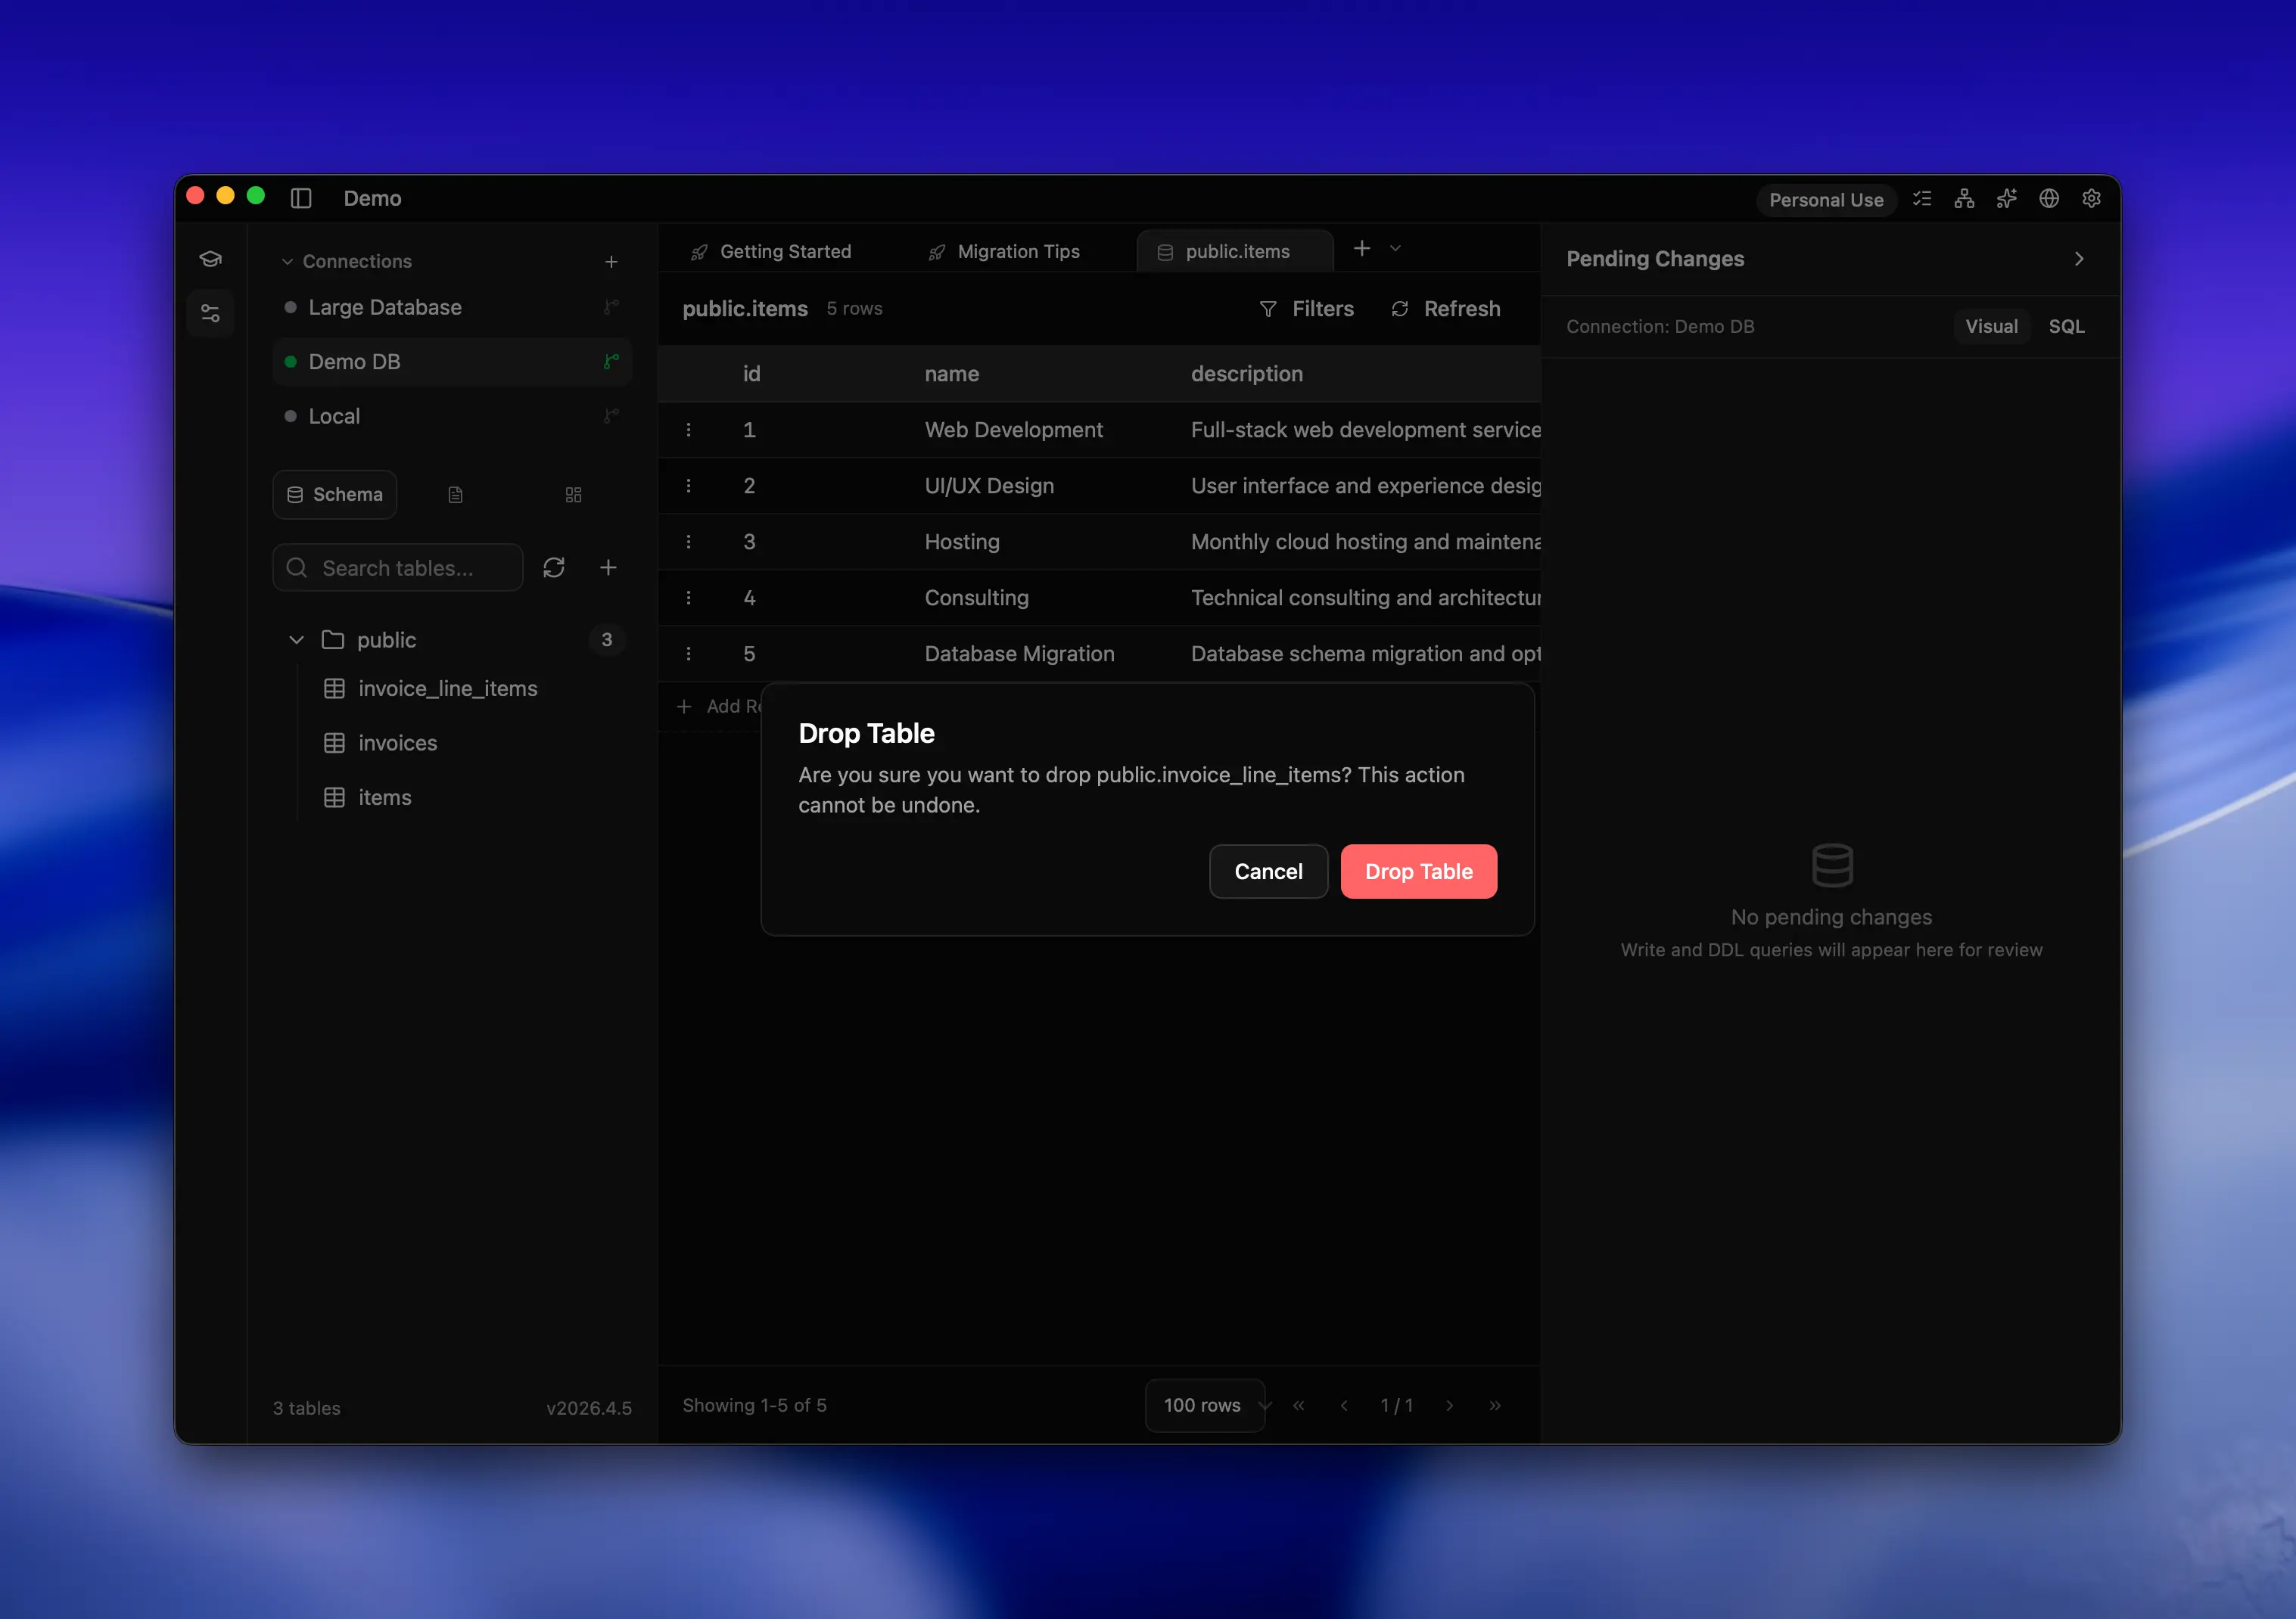The width and height of the screenshot is (2296, 1619).
Task: Click the connection settings icon below the learning icon
Action: pyautogui.click(x=211, y=312)
